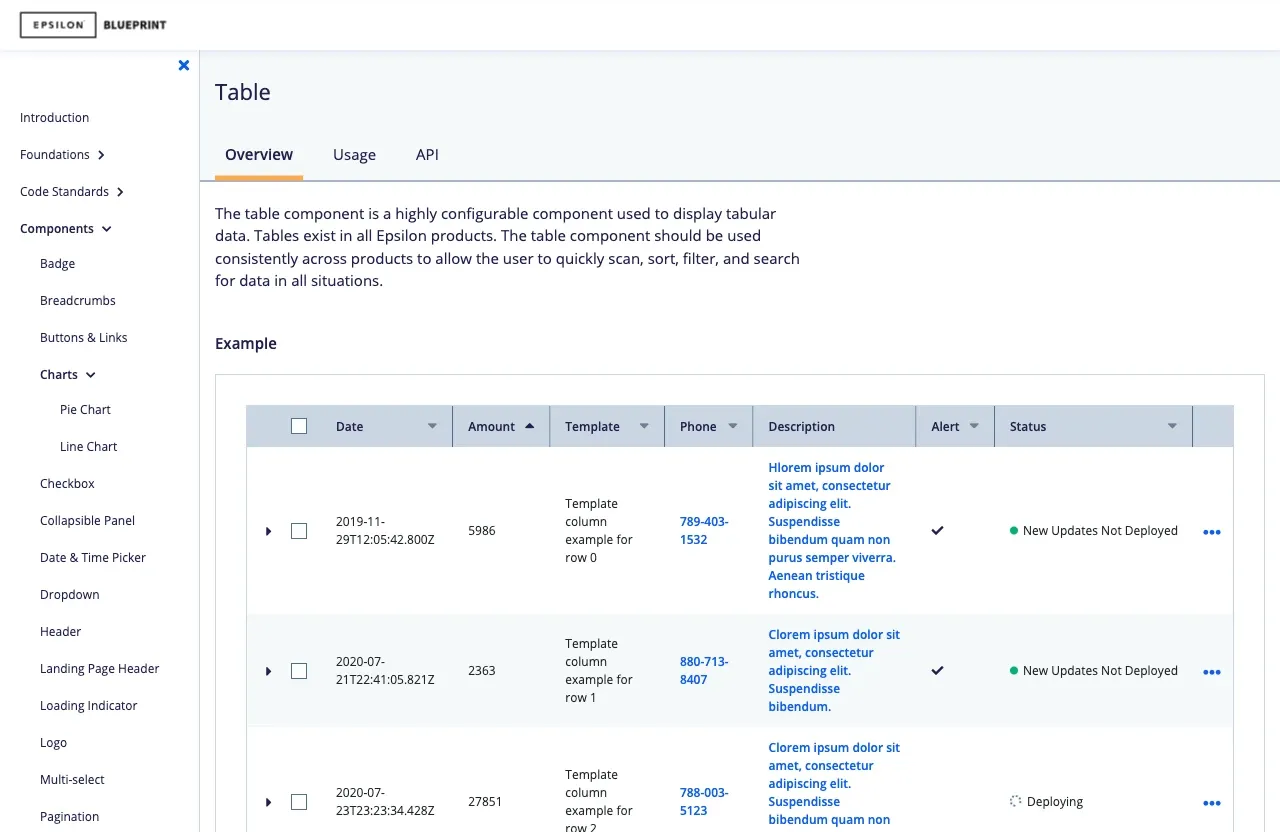1280x832 pixels.
Task: Open the Pie Chart page in sidebar
Action: tap(85, 410)
